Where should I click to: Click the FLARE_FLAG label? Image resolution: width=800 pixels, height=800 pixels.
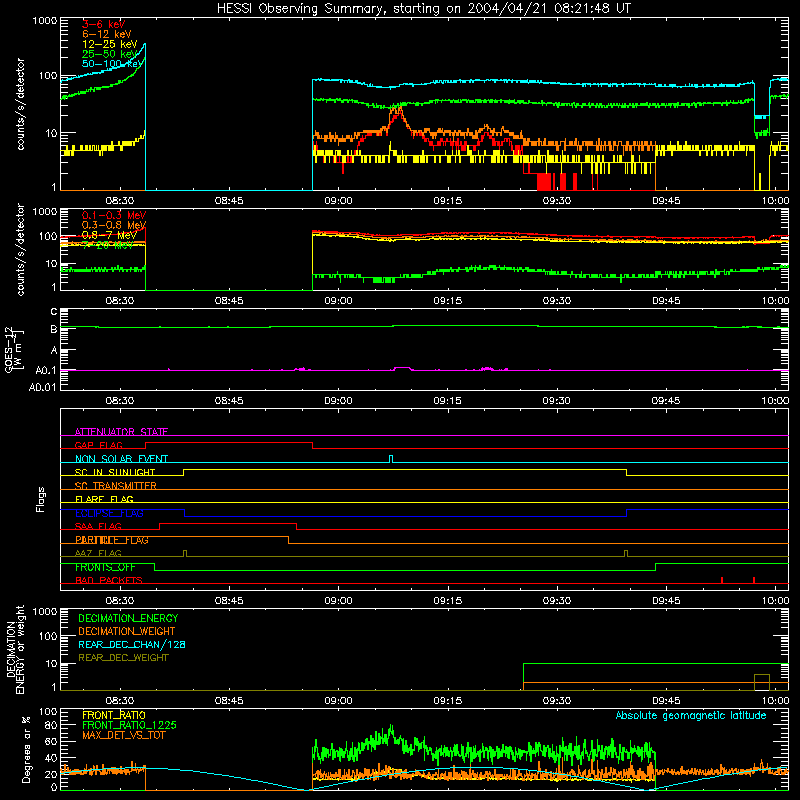(104, 499)
